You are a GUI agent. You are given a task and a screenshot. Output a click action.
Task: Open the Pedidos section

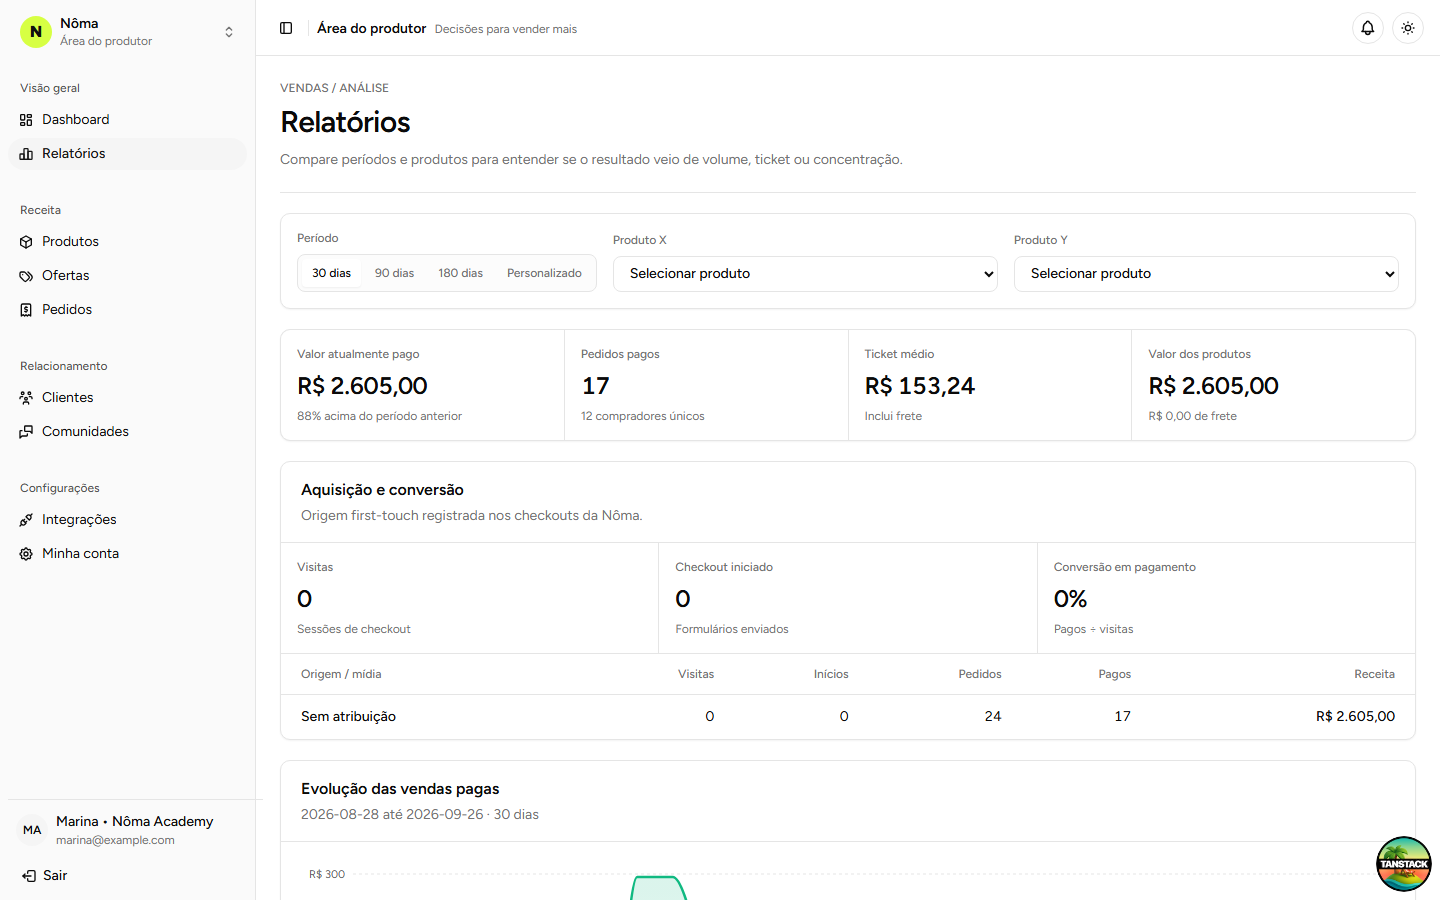[x=127, y=310]
